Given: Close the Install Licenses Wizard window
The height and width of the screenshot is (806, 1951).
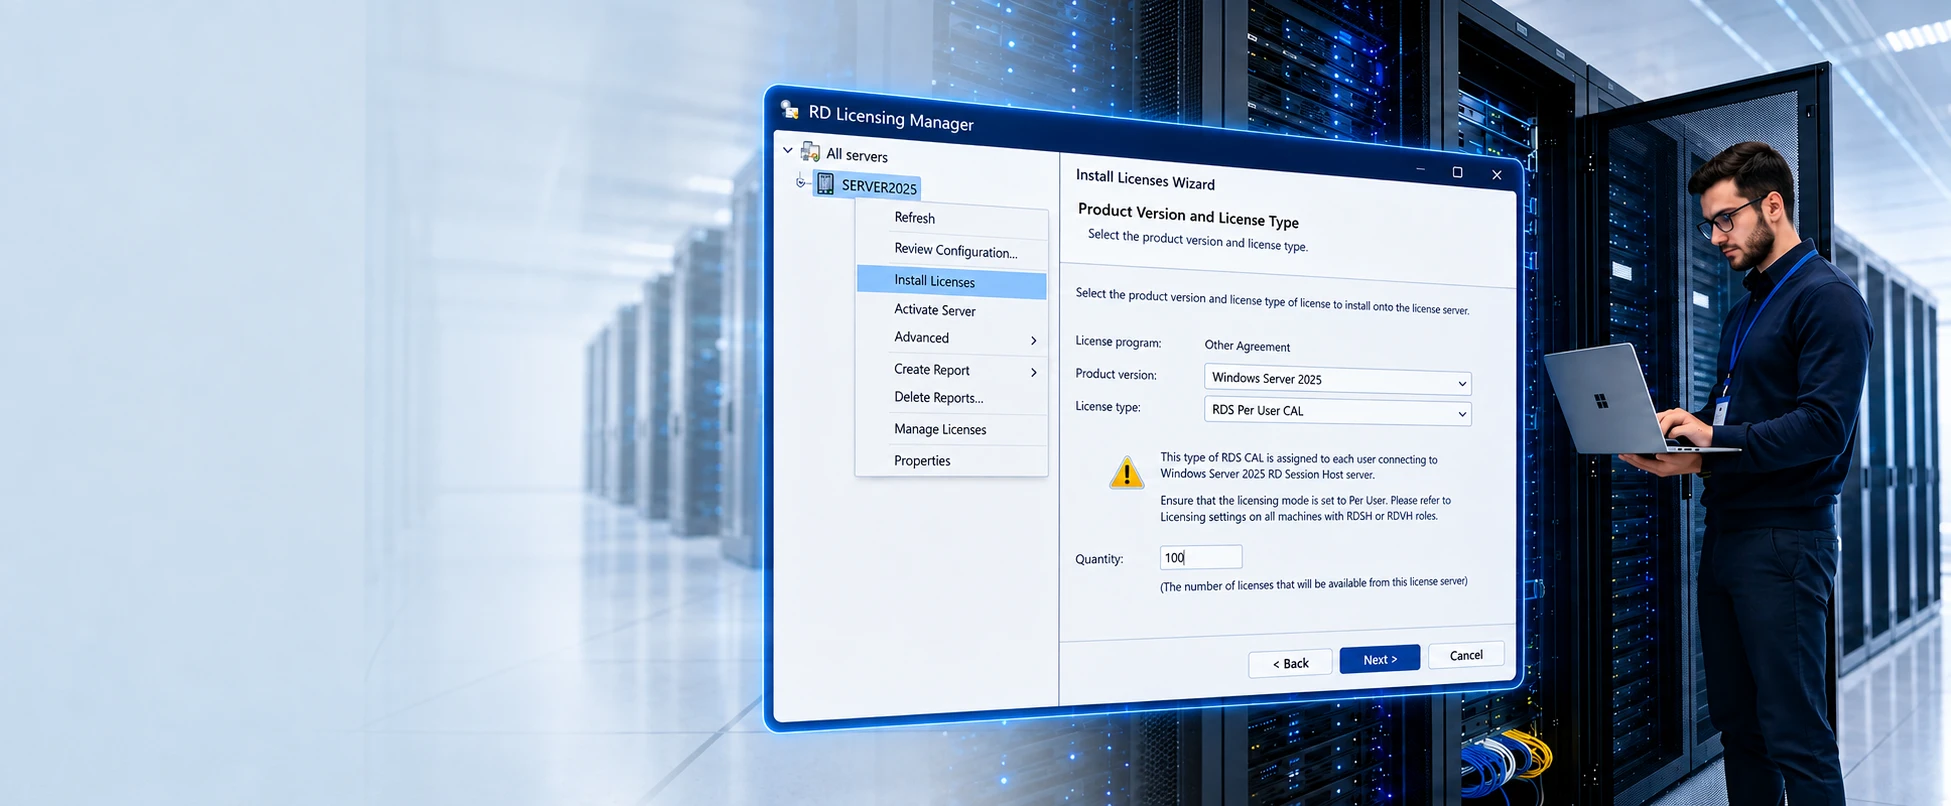Looking at the screenshot, I should coord(1496,175).
